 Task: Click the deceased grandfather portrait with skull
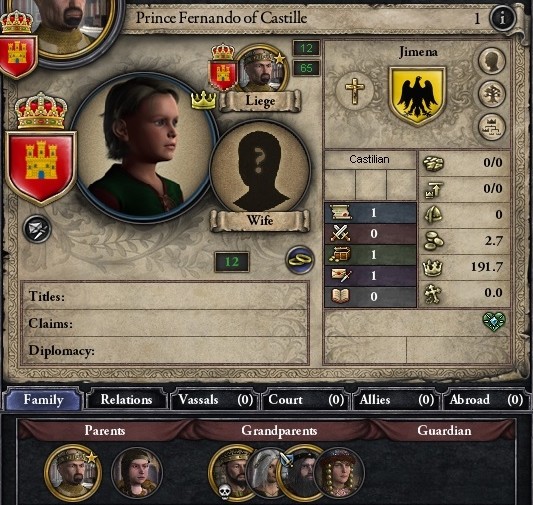coord(232,472)
